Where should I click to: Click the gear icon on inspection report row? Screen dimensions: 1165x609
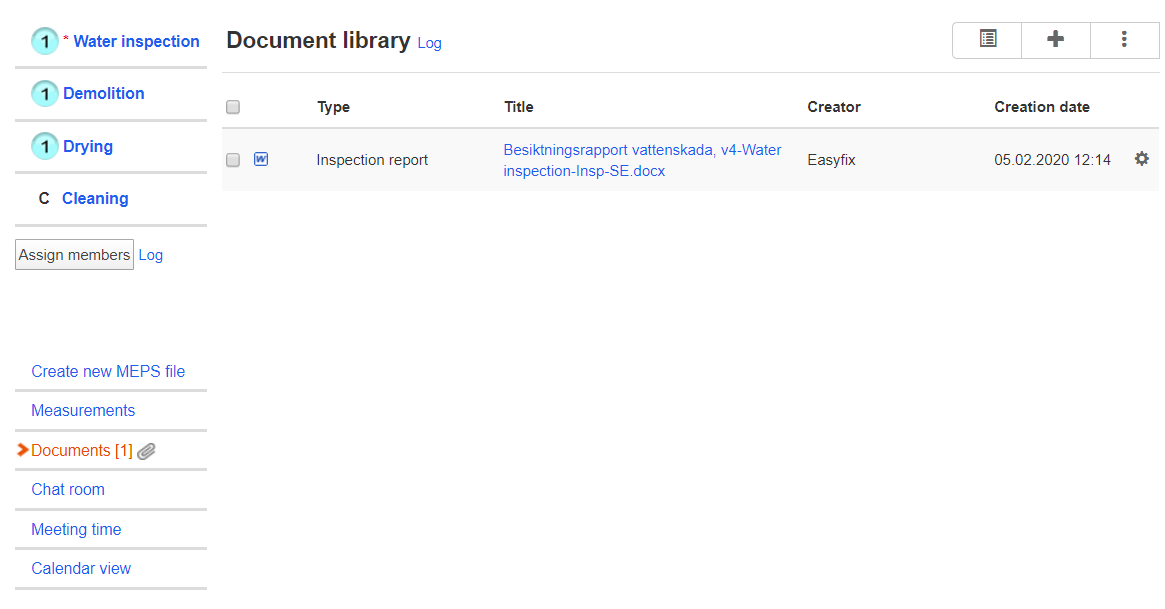1141,159
